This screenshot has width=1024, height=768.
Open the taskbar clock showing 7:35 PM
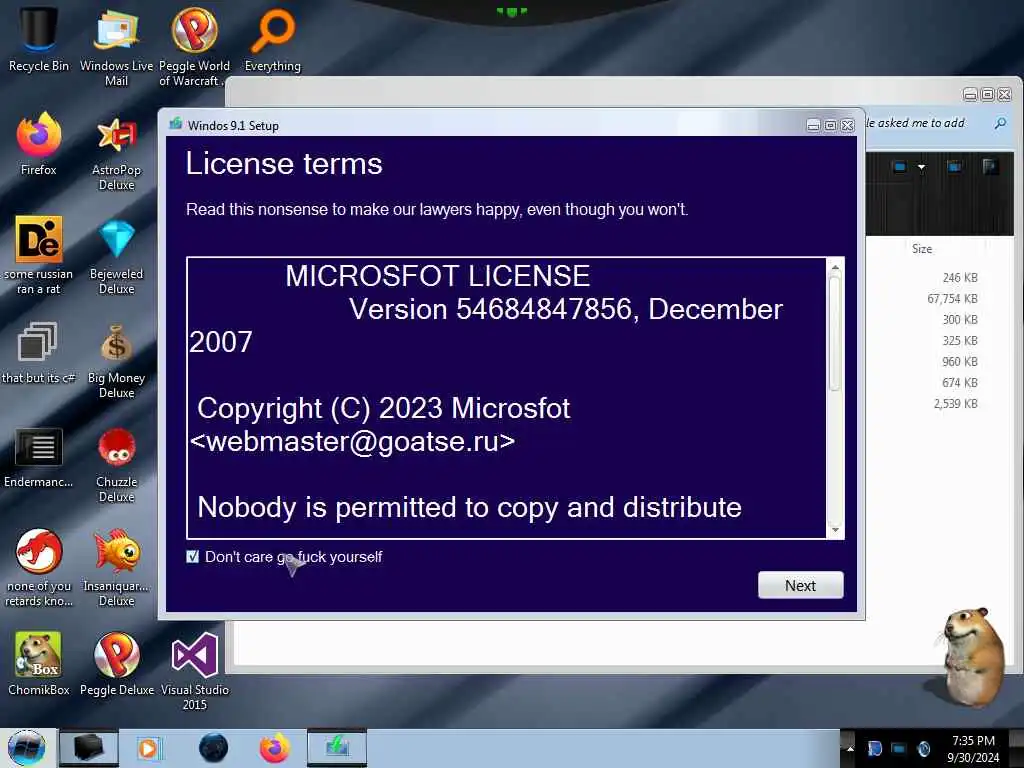973,748
